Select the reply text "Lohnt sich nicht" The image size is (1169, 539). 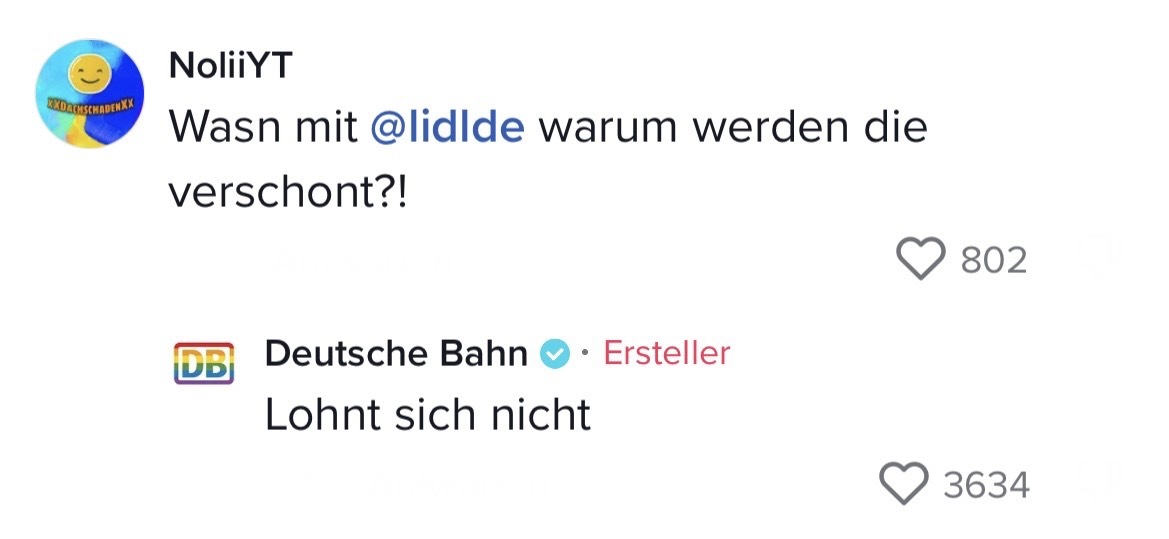point(428,415)
